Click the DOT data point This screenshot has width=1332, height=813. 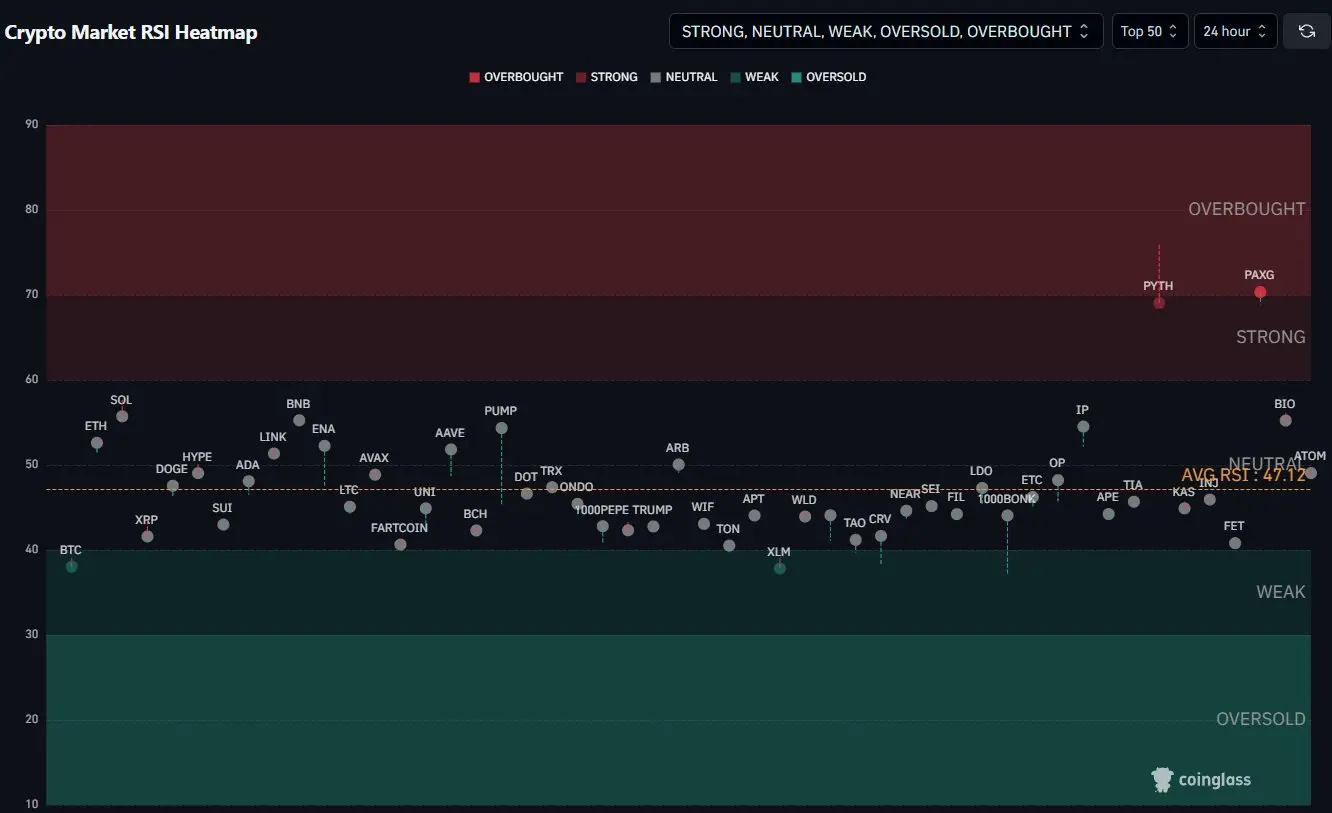(527, 494)
